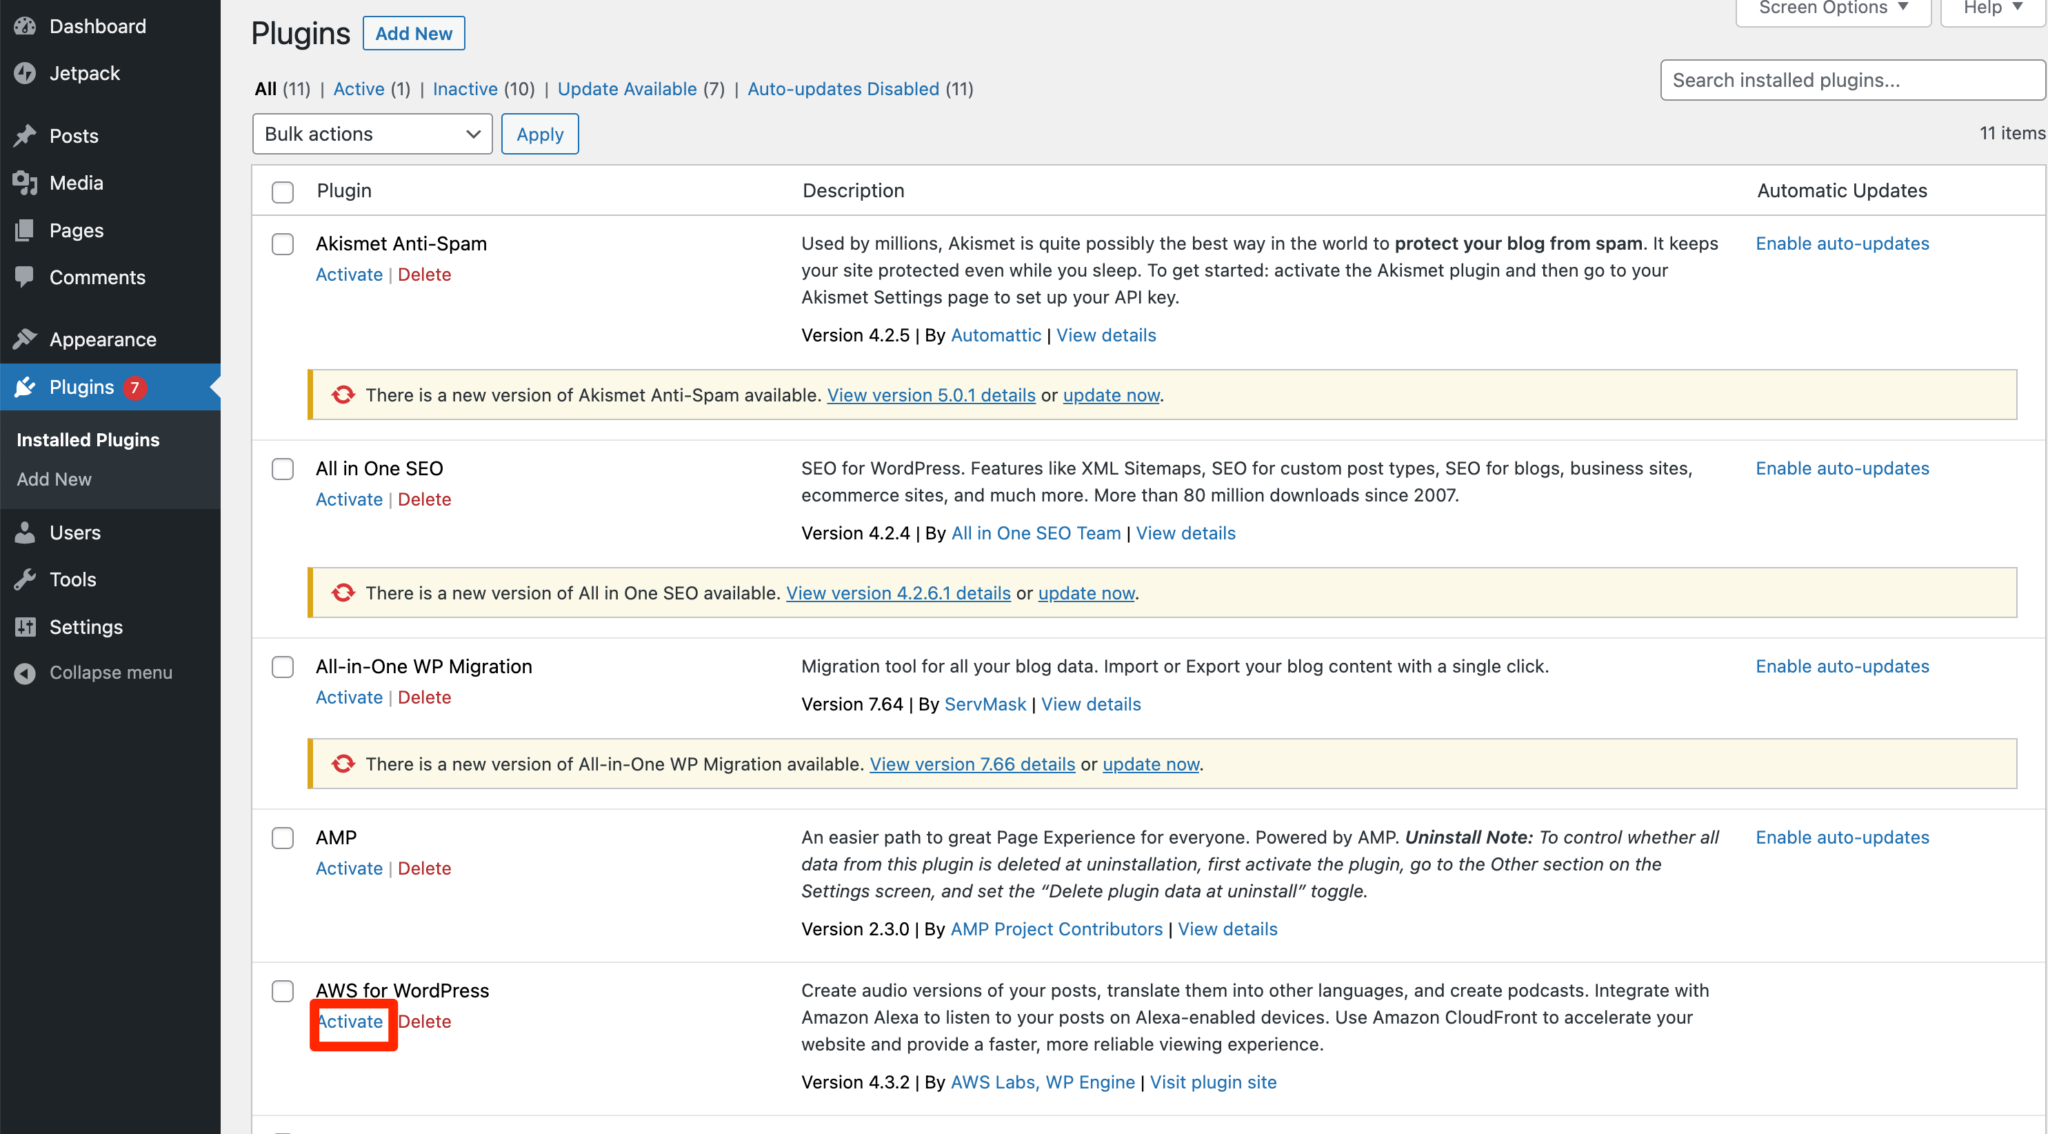Screen dimensions: 2048x1134
Task: Click the Dashboard gauge icon
Action: coord(24,25)
